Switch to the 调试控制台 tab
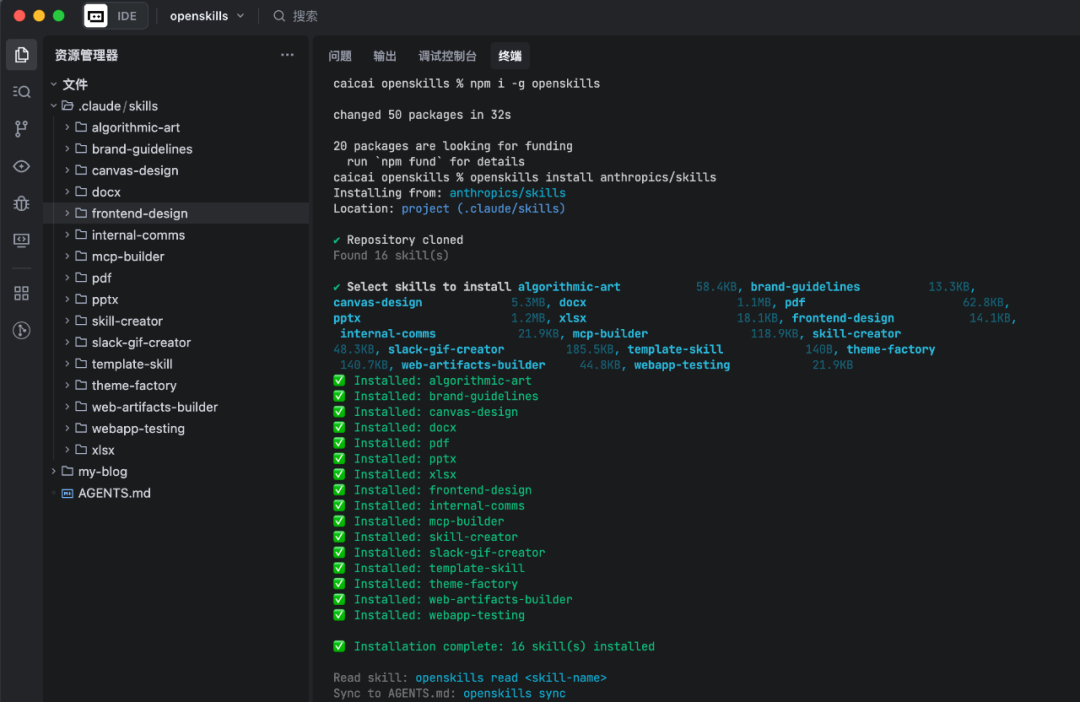1080x702 pixels. [x=448, y=56]
